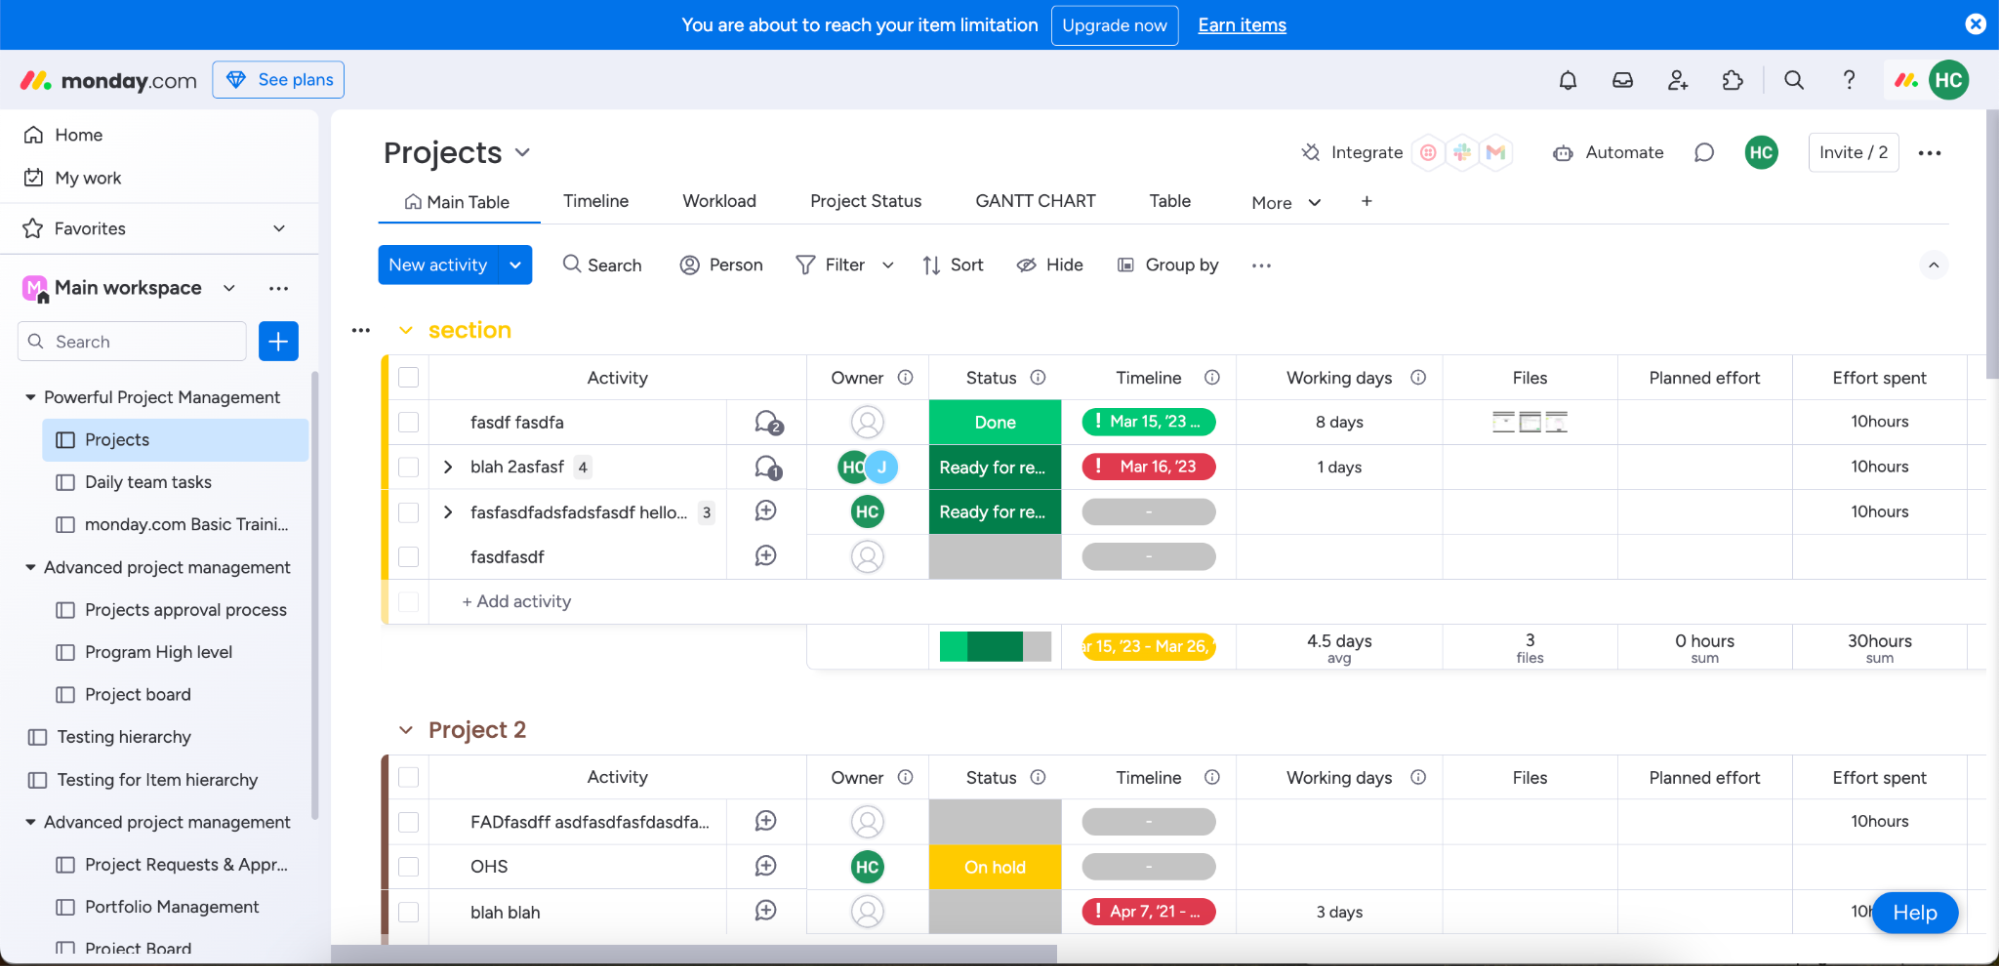The height and width of the screenshot is (967, 1999).
Task: Open conversation for fasdf fasdfa item
Action: click(768, 423)
